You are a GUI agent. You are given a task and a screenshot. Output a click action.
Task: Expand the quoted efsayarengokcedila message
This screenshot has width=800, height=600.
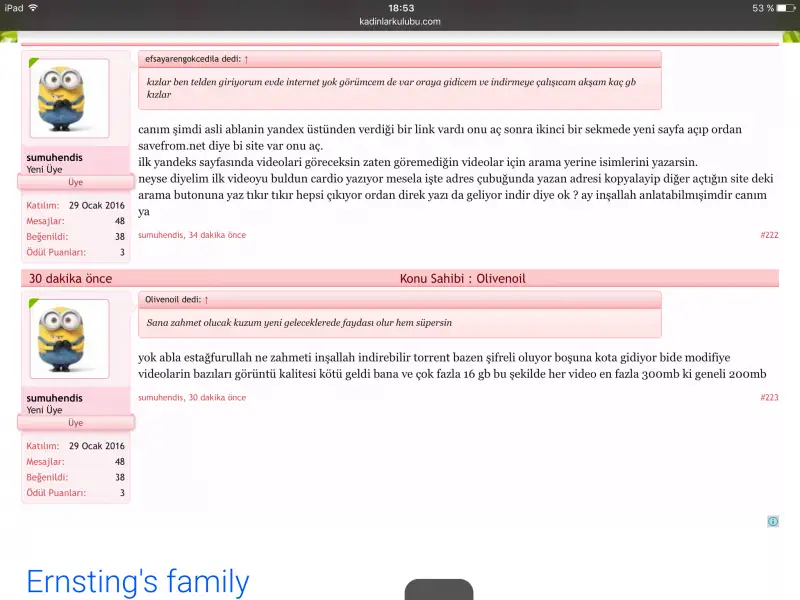(x=400, y=89)
